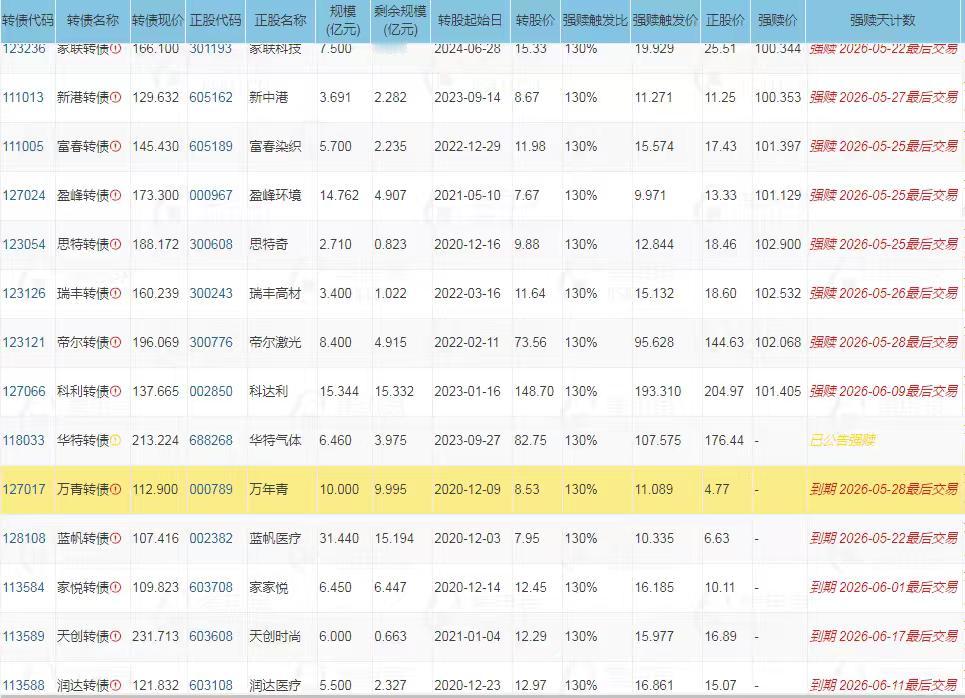Open stock code 603608 link
965x698 pixels.
[x=211, y=636]
